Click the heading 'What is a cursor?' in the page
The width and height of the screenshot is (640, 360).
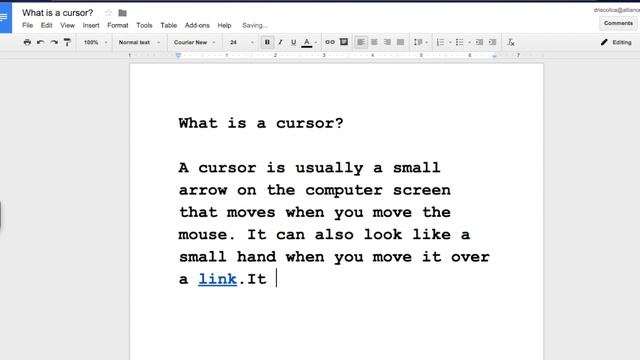tap(261, 123)
